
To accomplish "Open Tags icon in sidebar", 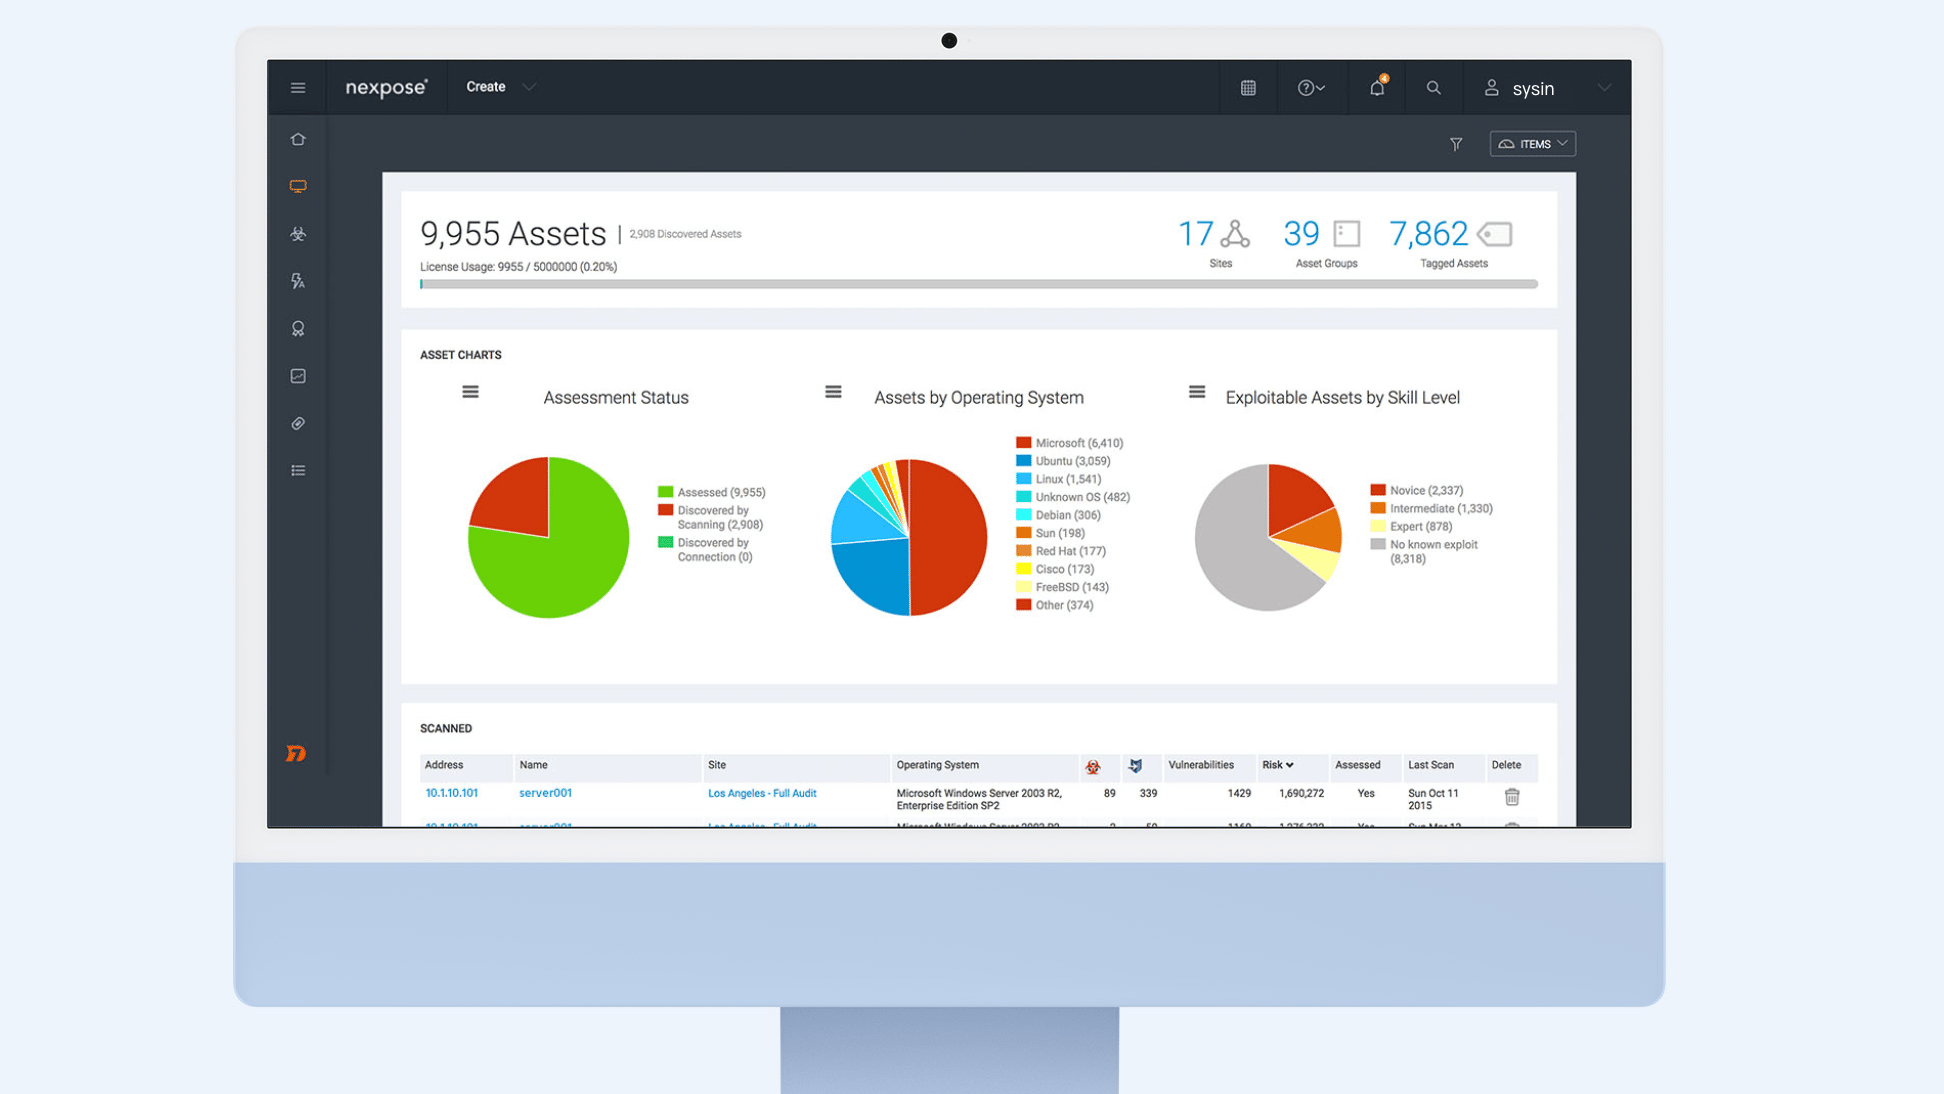I will 298,423.
